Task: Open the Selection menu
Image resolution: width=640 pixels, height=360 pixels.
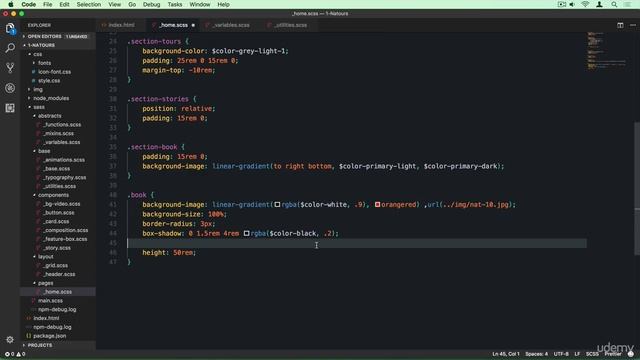Action: pos(89,4)
